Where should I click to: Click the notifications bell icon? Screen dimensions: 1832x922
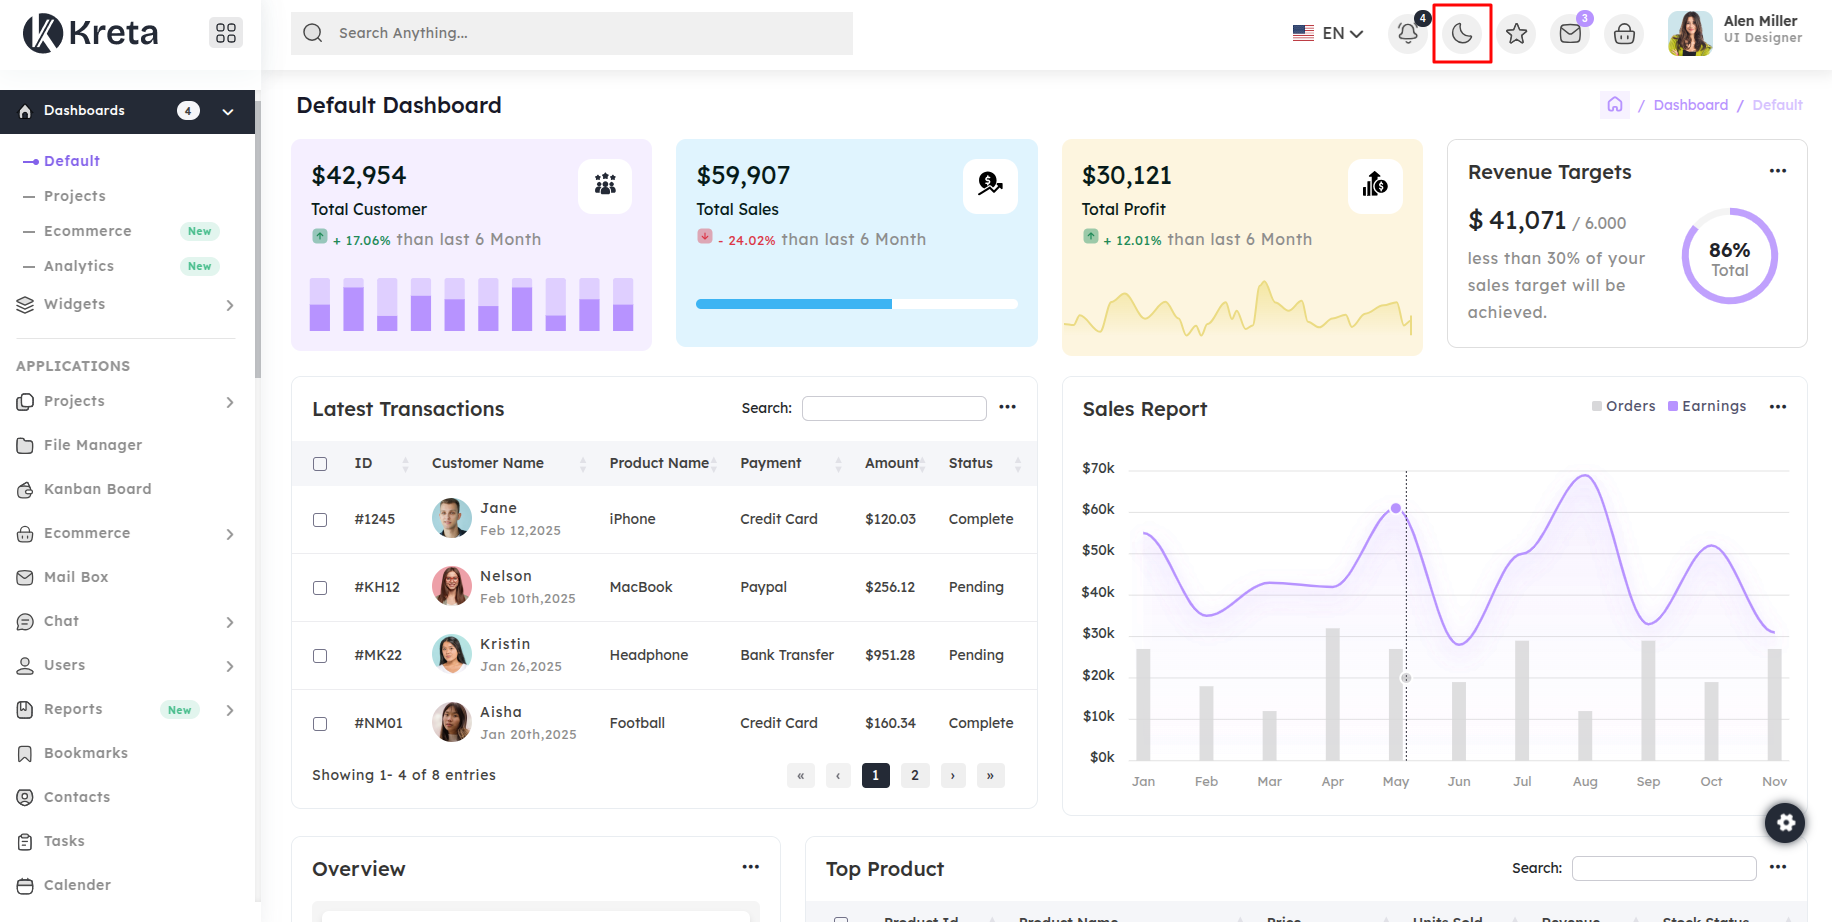point(1407,34)
